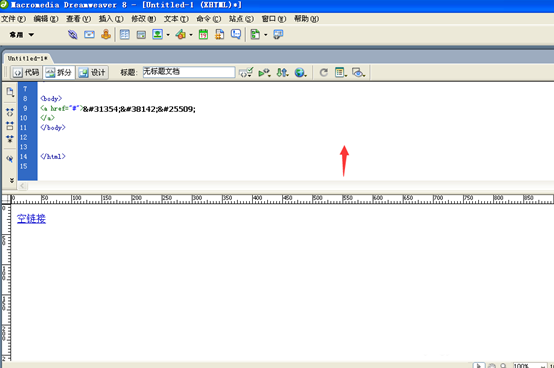Click the Select tool in status bar

(479, 366)
